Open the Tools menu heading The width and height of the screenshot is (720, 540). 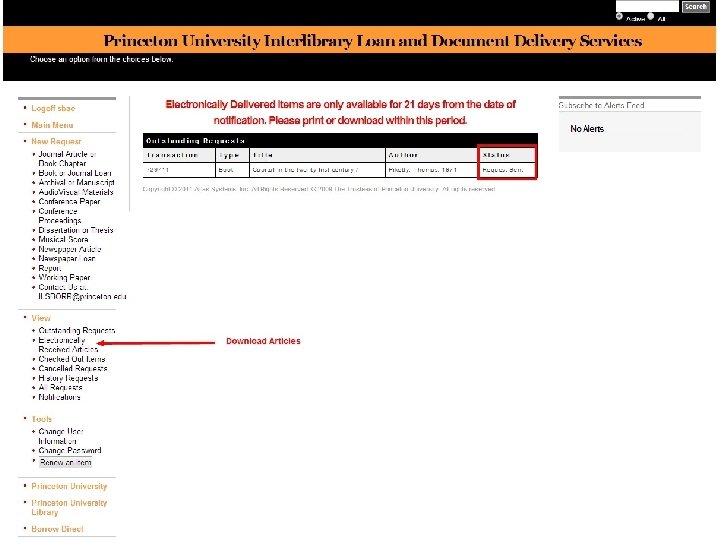pos(42,419)
